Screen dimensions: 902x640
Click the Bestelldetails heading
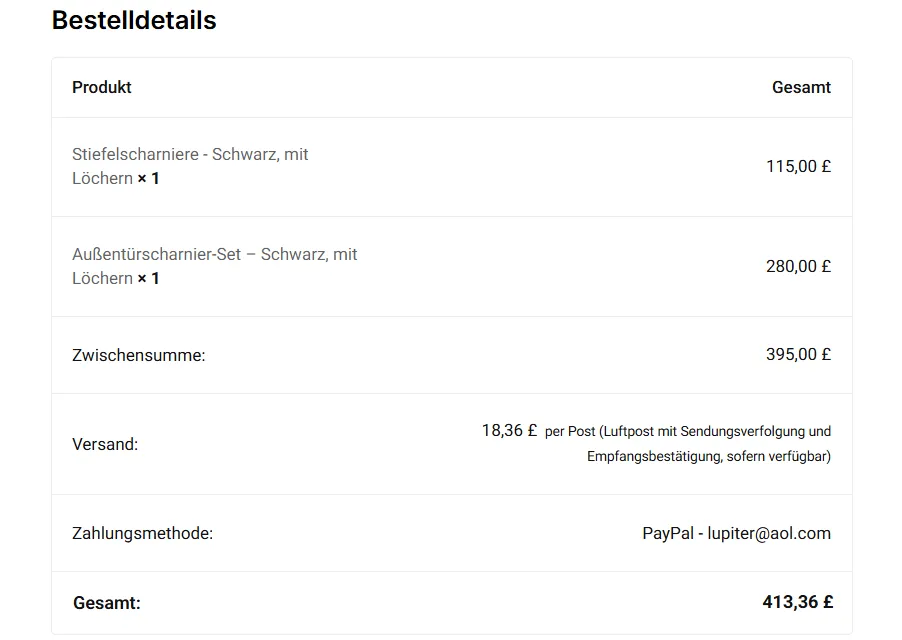[x=134, y=20]
